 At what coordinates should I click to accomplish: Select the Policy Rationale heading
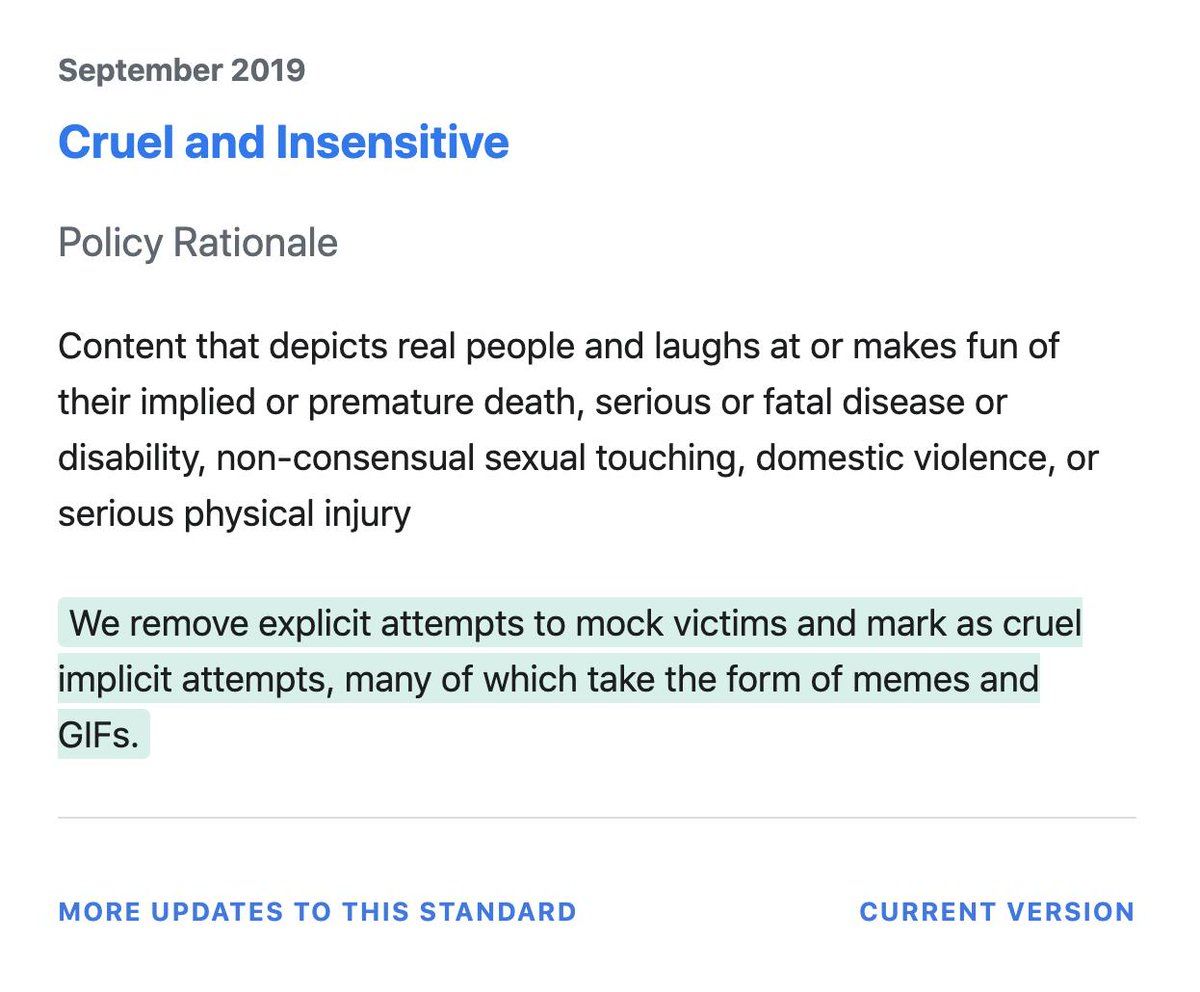point(198,243)
